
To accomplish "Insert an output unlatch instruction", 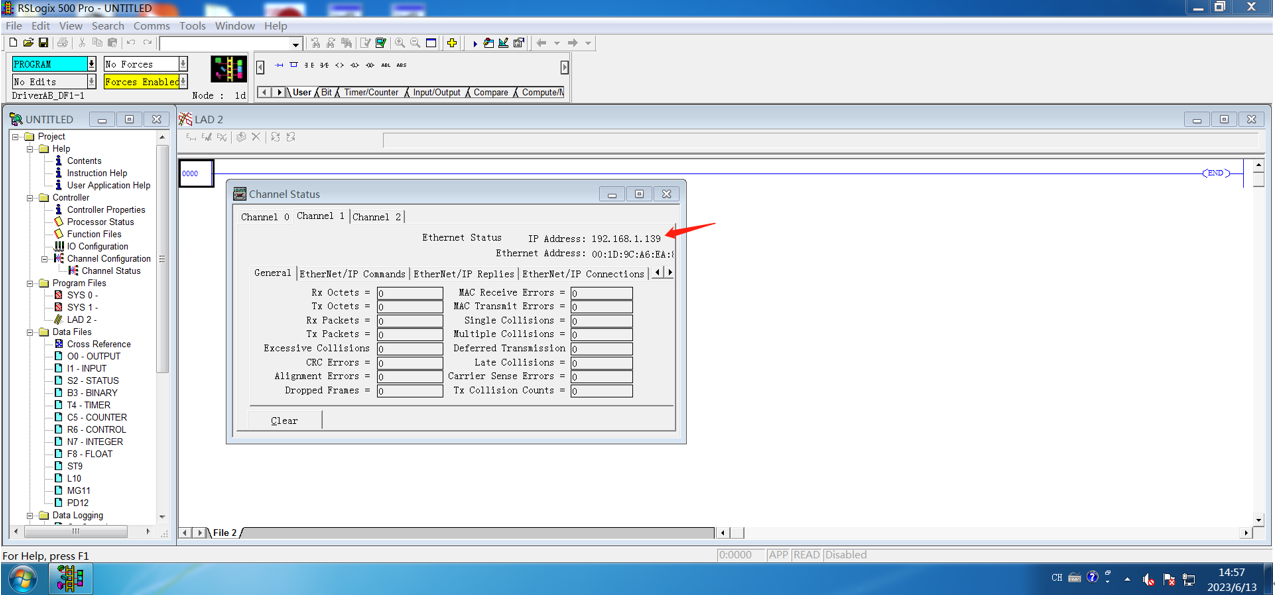I will [x=370, y=65].
